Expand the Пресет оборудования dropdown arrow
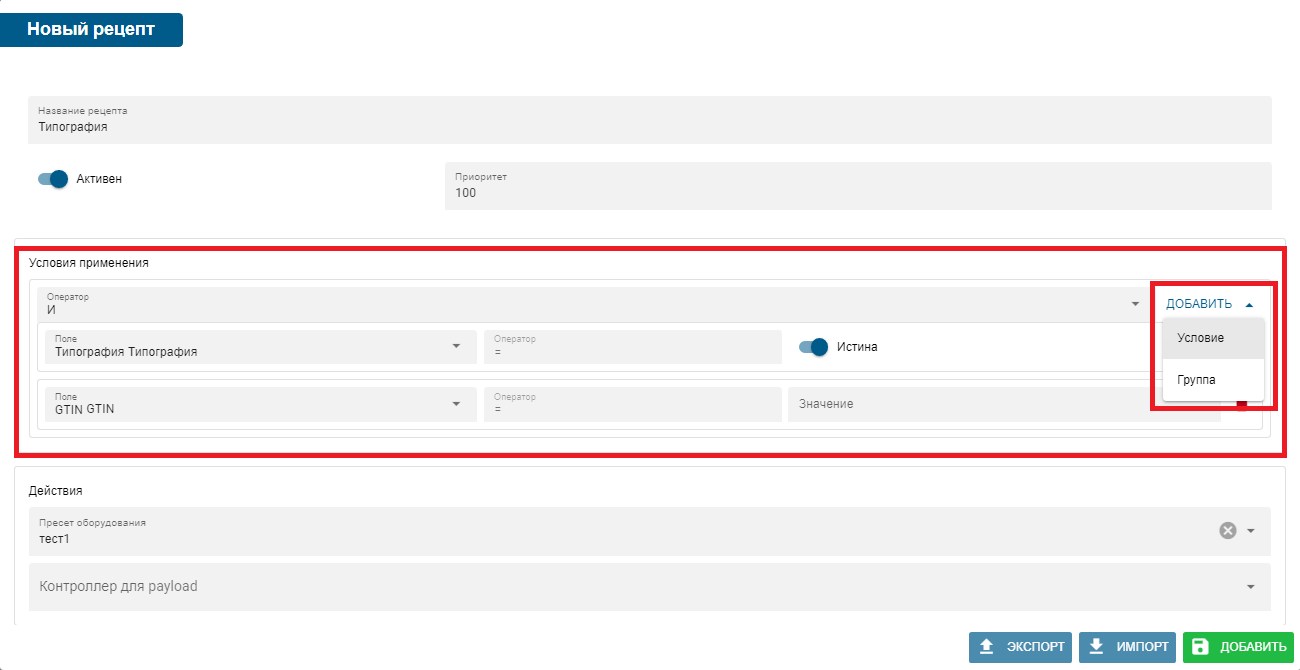 (x=1250, y=531)
